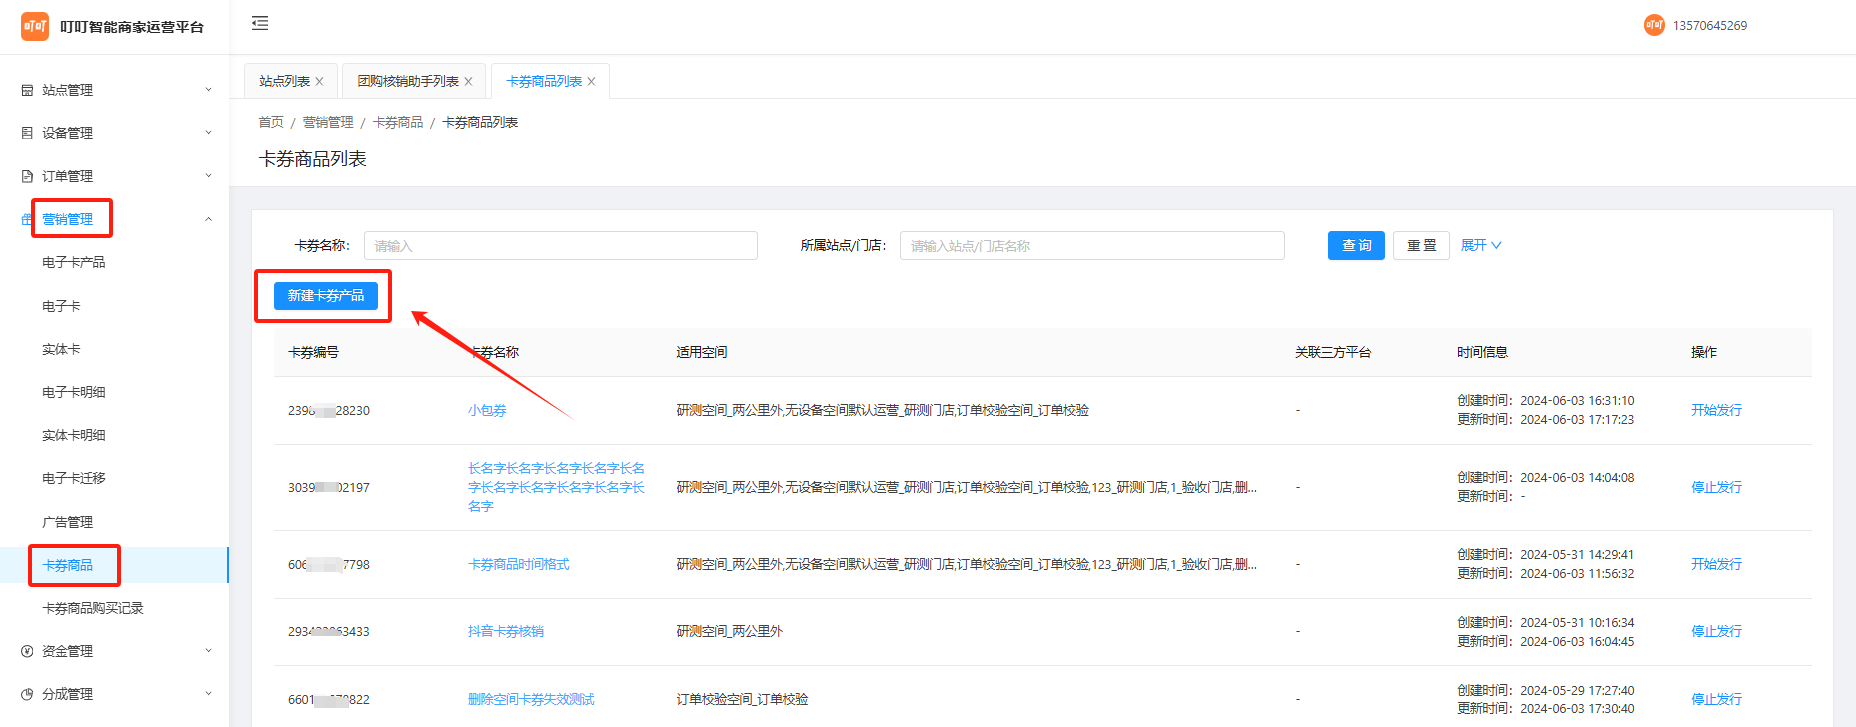The width and height of the screenshot is (1856, 727).
Task: Open 电子卡产品 in the sidebar
Action: (x=74, y=262)
